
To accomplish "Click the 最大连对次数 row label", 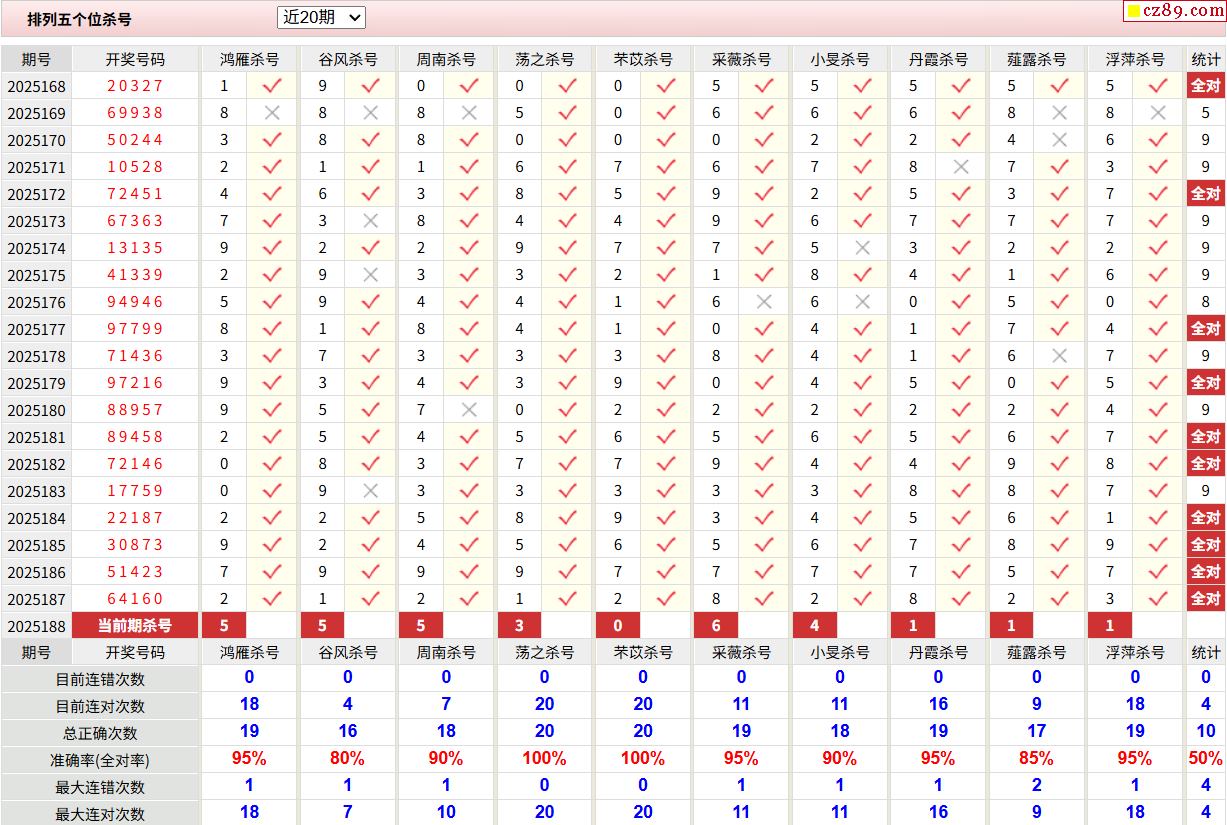I will (100, 814).
